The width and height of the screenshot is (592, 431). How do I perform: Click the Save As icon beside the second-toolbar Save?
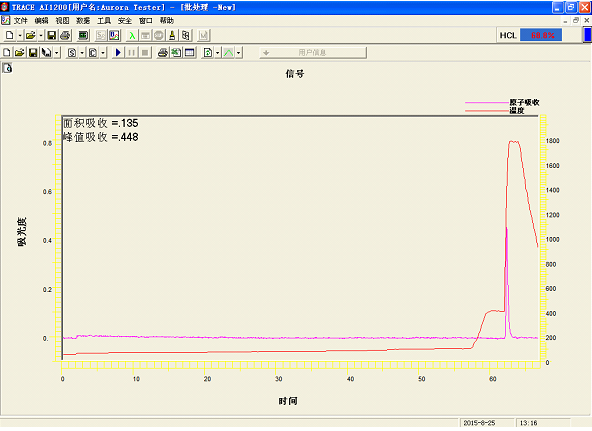click(46, 52)
